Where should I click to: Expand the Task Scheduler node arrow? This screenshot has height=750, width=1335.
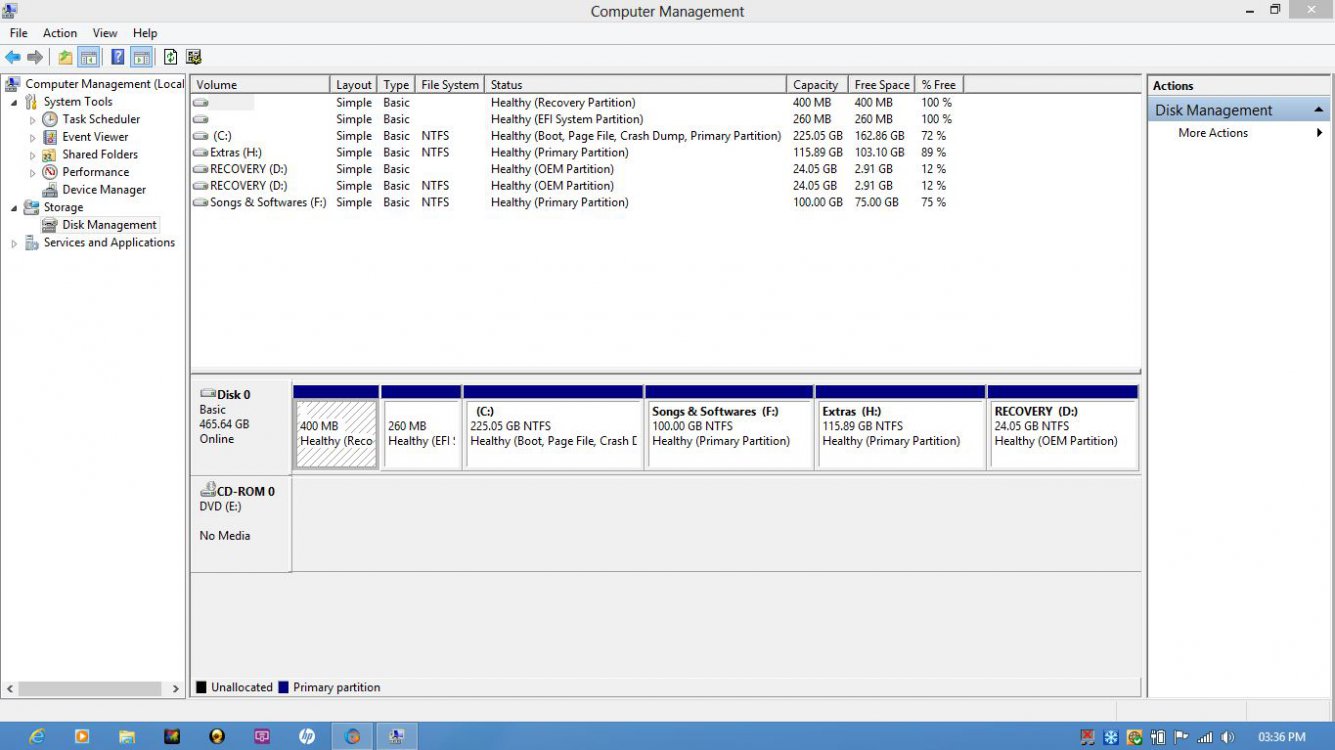(33, 120)
